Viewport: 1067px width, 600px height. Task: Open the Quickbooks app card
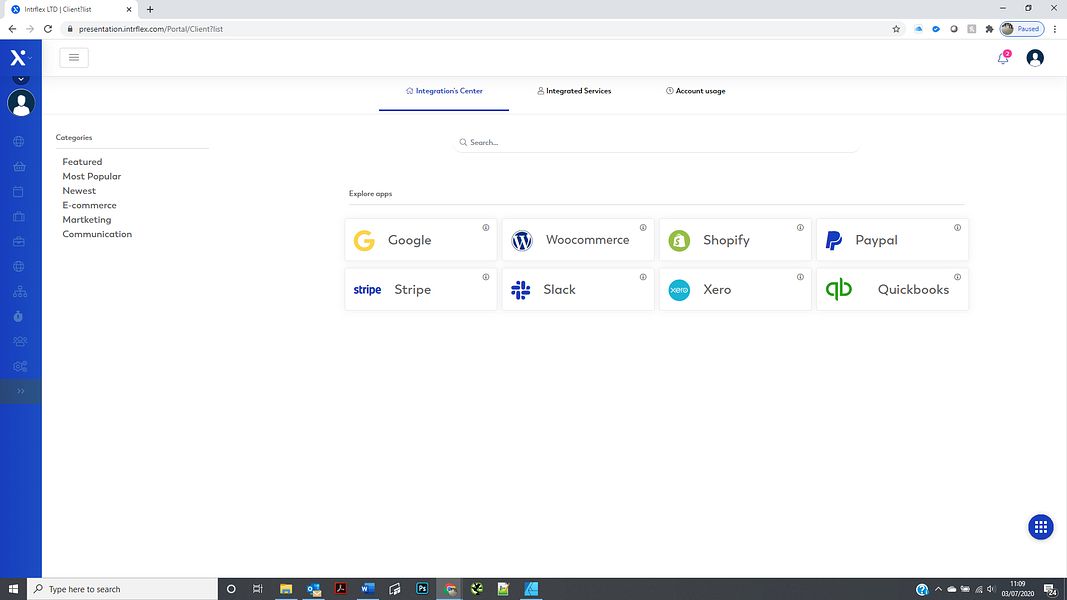point(892,290)
